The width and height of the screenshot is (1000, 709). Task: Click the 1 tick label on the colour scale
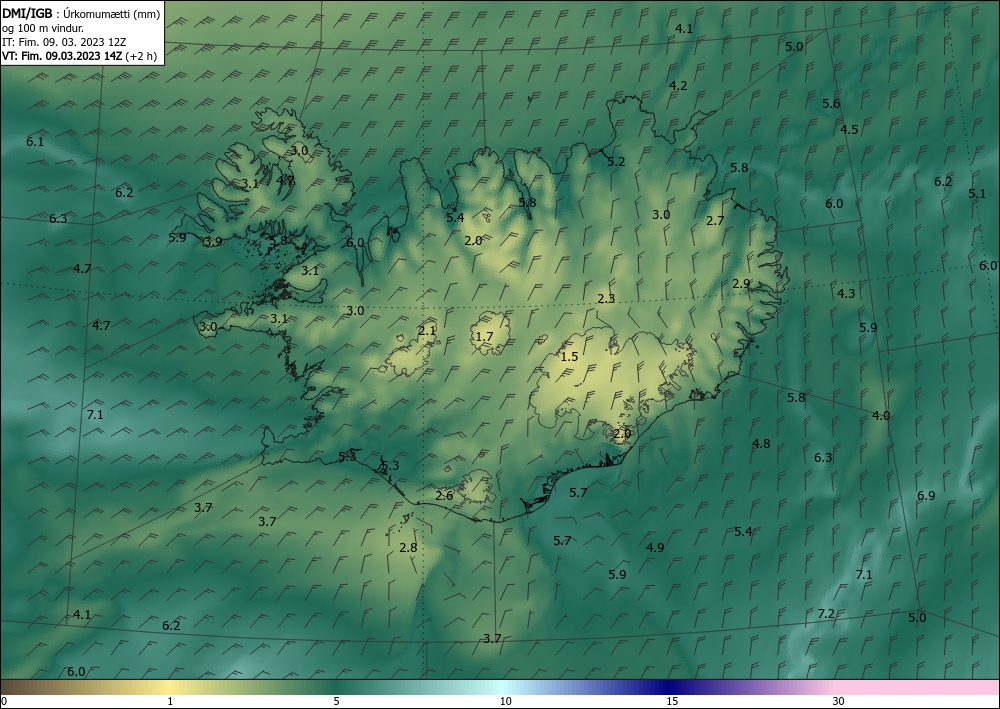[x=170, y=702]
